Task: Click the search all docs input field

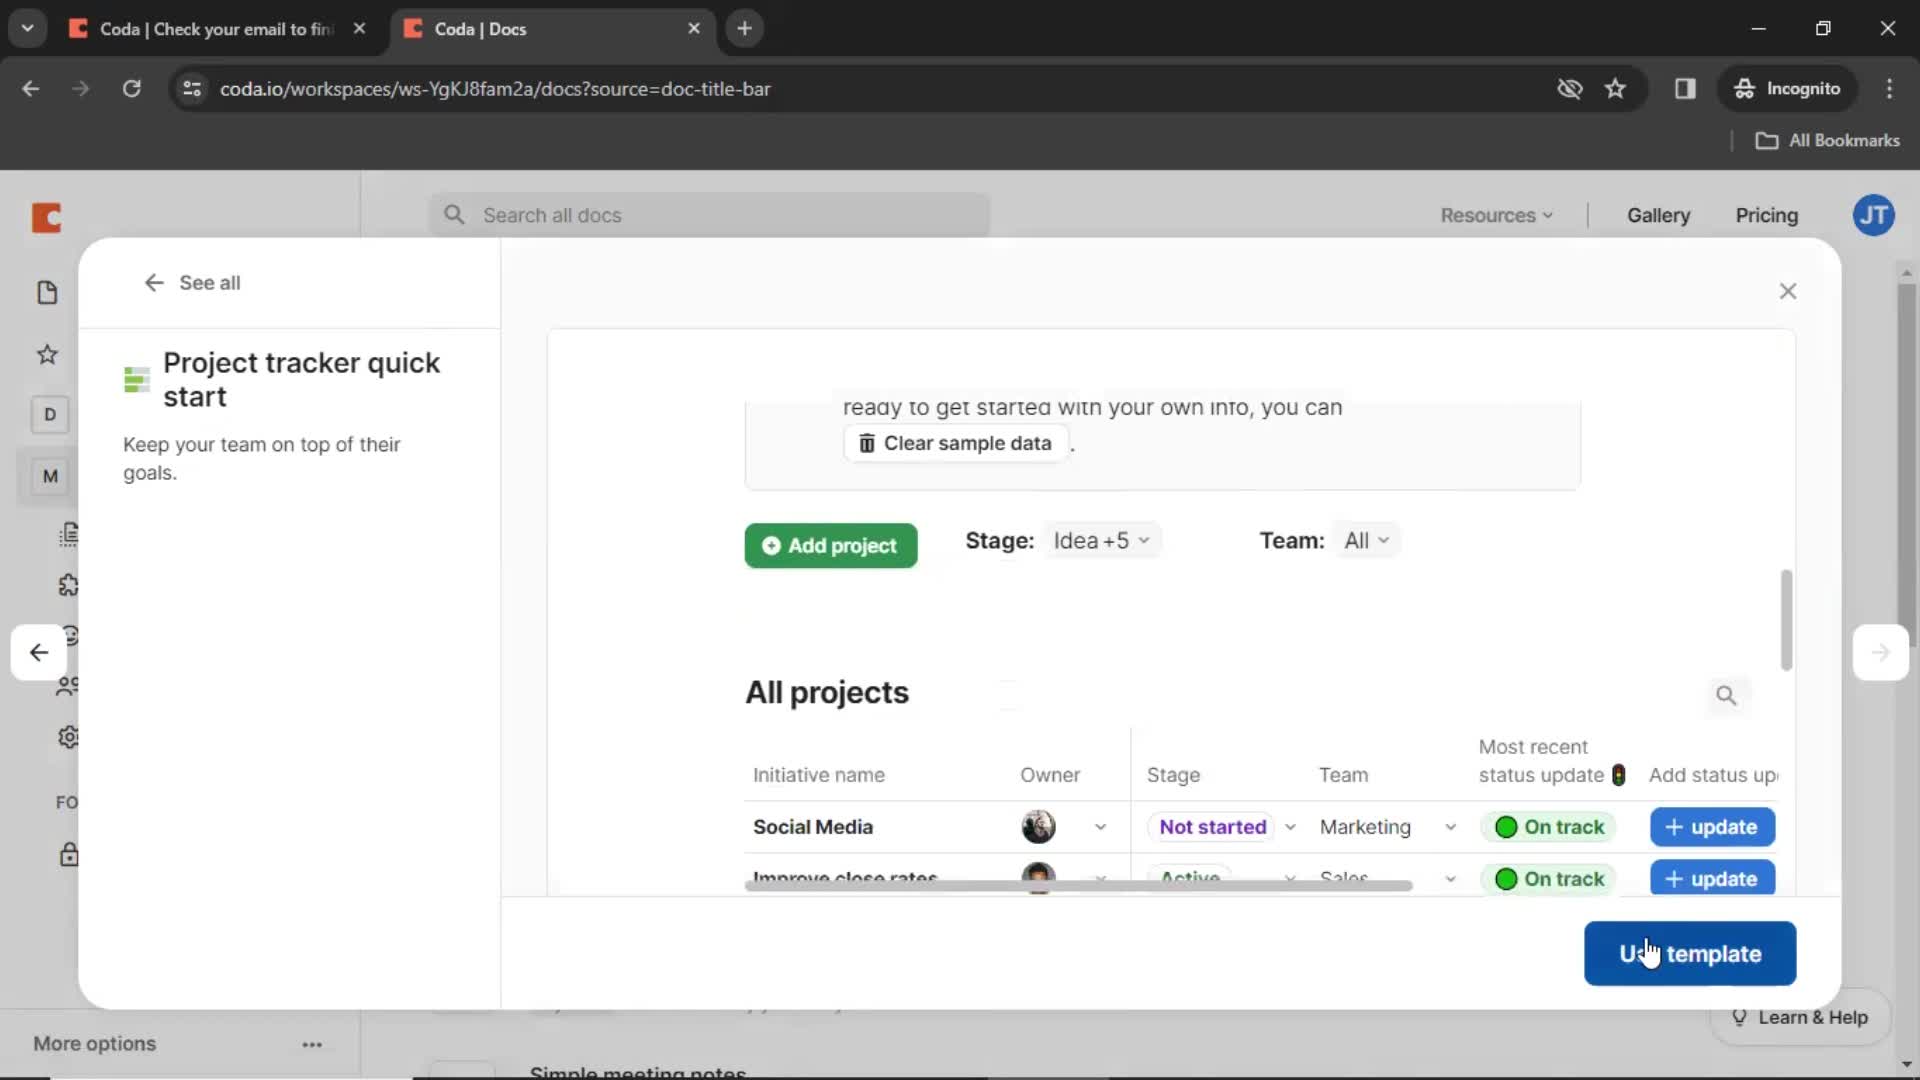Action: (712, 214)
